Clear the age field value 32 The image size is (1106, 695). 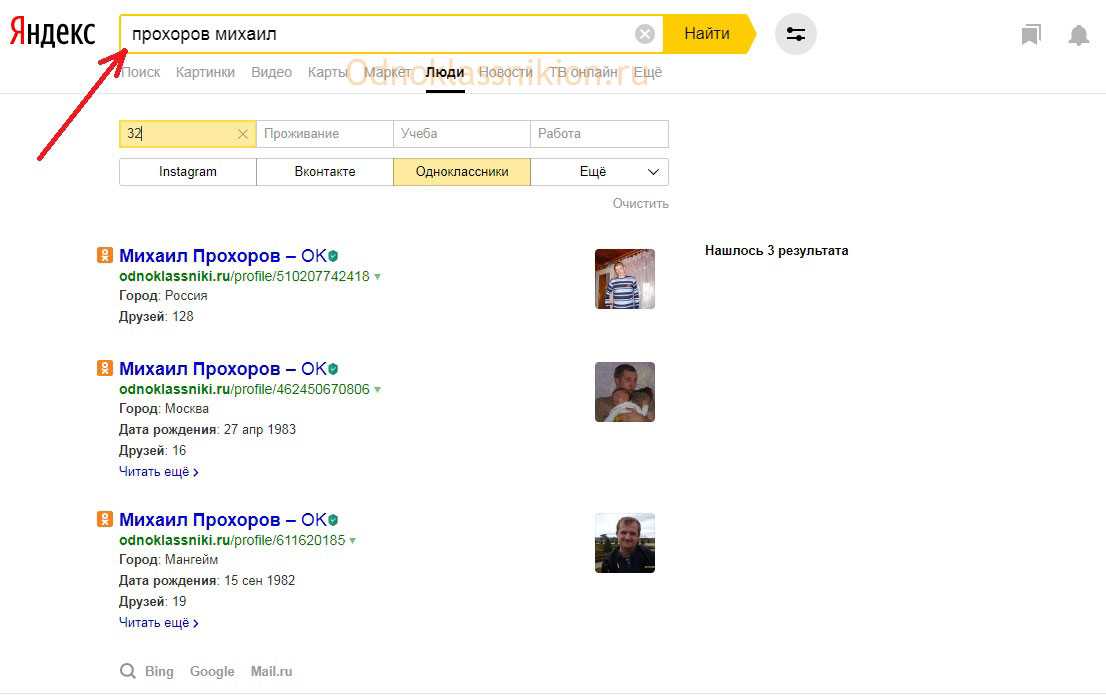243,134
